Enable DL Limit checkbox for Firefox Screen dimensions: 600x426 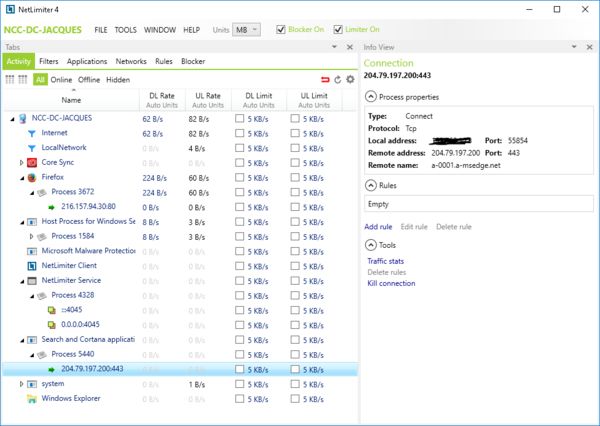(x=240, y=178)
